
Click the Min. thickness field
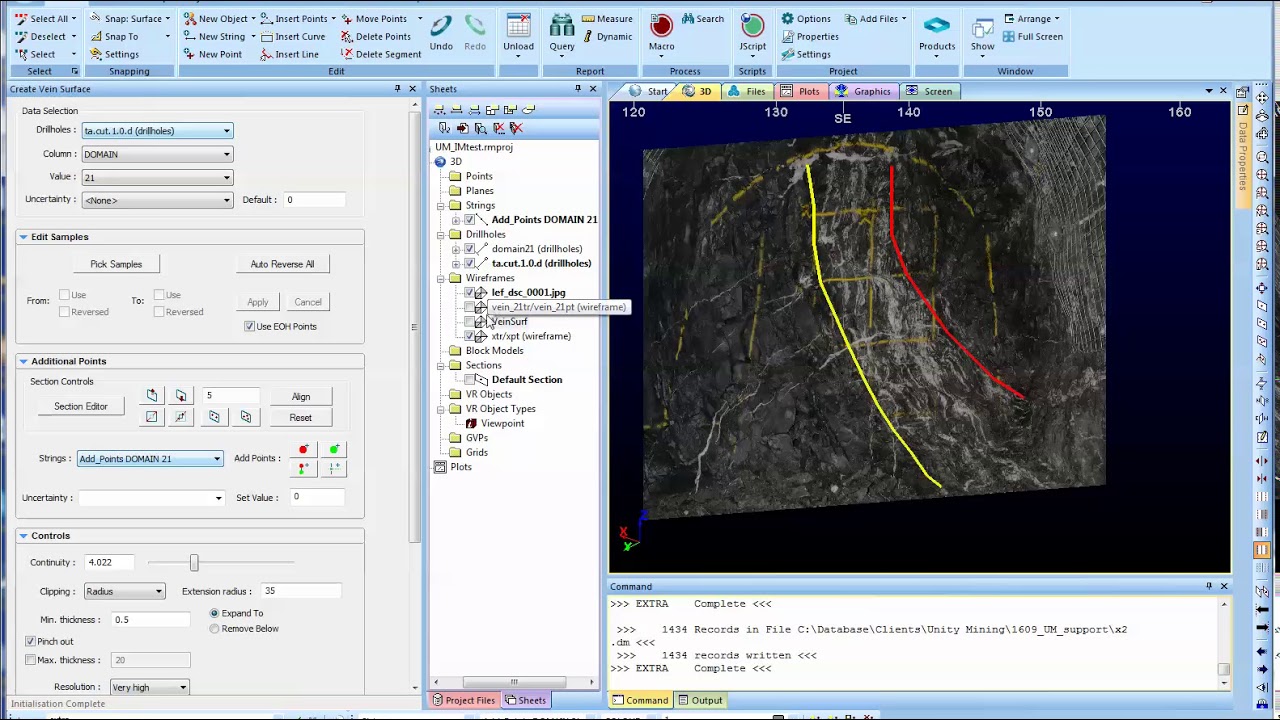coord(150,620)
